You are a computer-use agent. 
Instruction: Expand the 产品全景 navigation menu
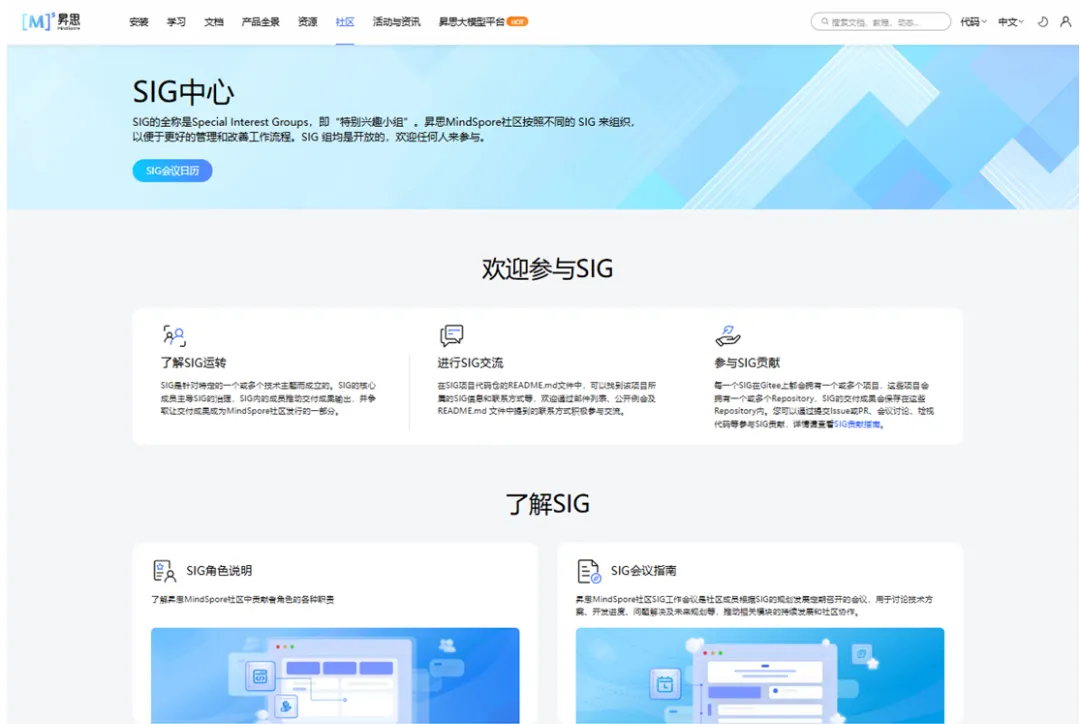click(x=260, y=22)
